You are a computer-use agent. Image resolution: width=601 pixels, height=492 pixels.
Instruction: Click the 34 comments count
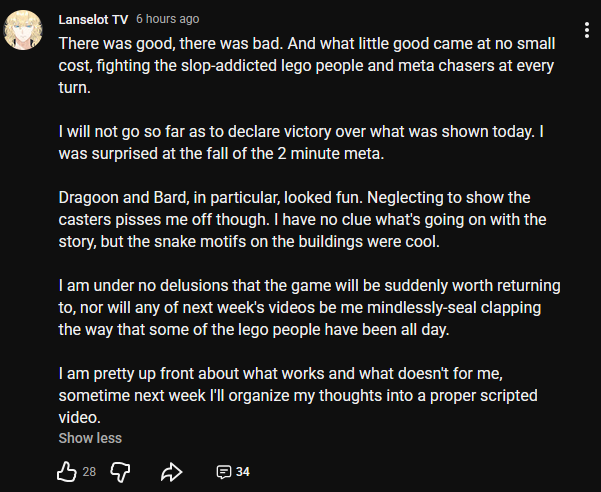tap(243, 472)
